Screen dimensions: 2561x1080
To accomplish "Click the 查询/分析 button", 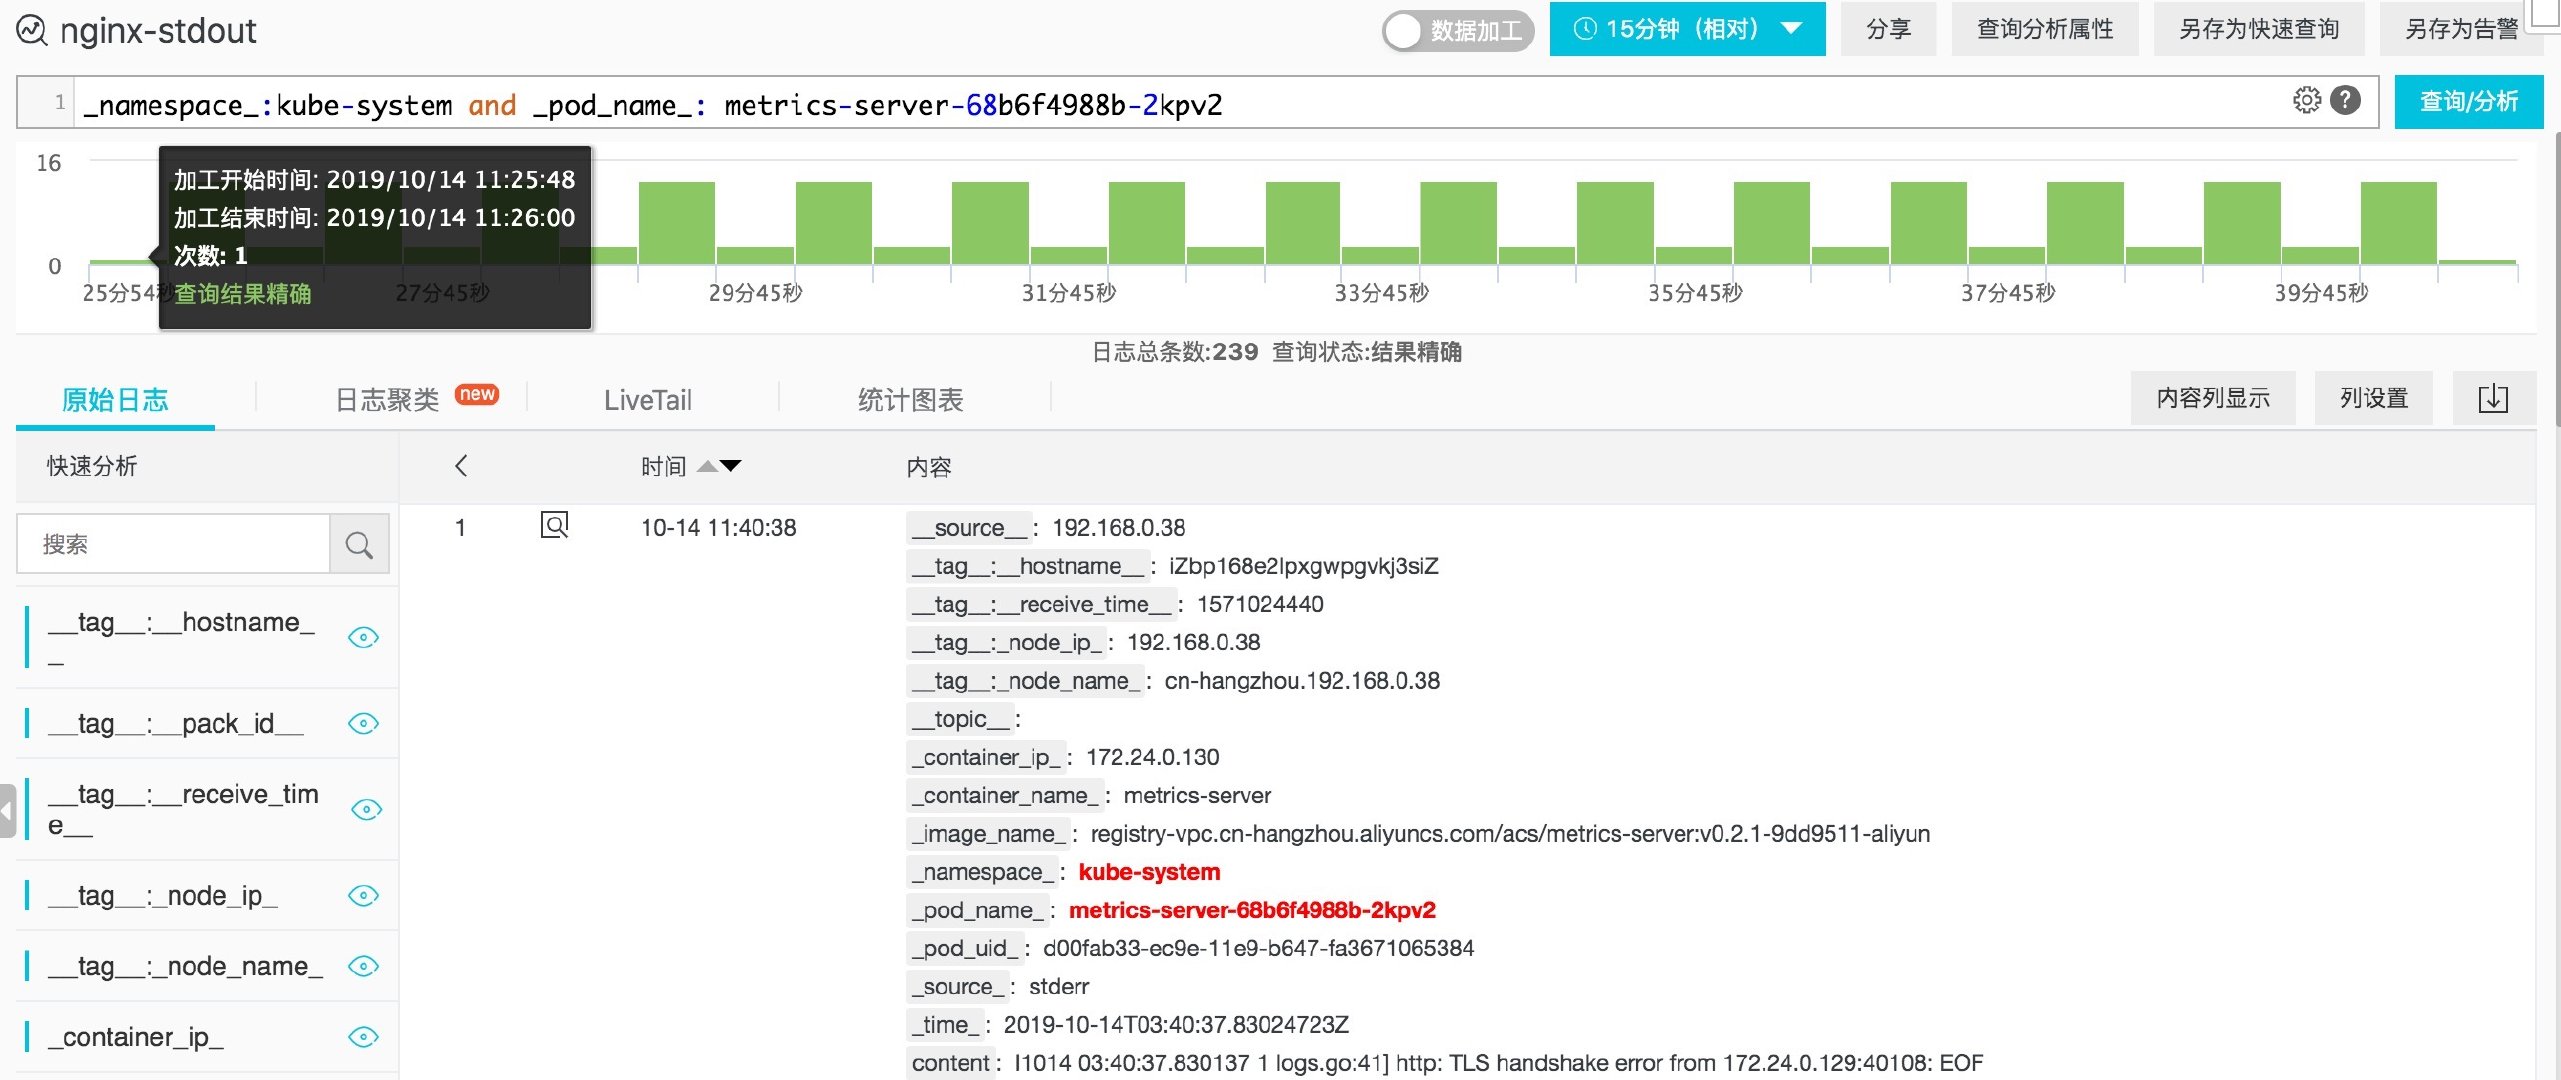I will coord(2467,101).
